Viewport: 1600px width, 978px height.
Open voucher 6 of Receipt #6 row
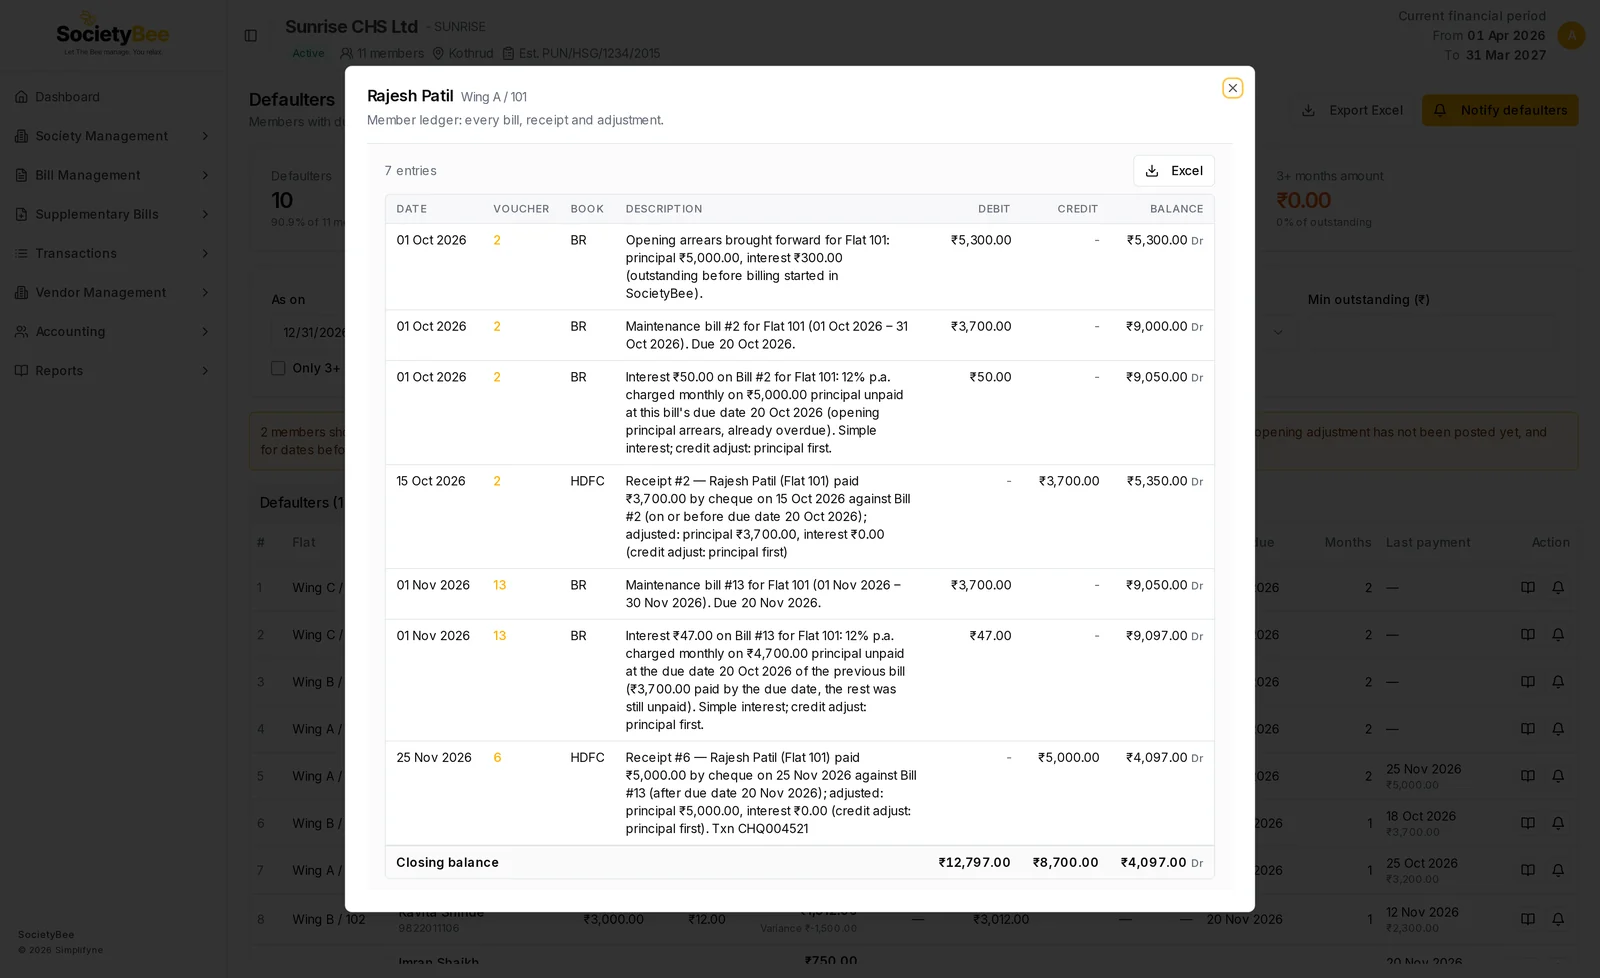497,758
